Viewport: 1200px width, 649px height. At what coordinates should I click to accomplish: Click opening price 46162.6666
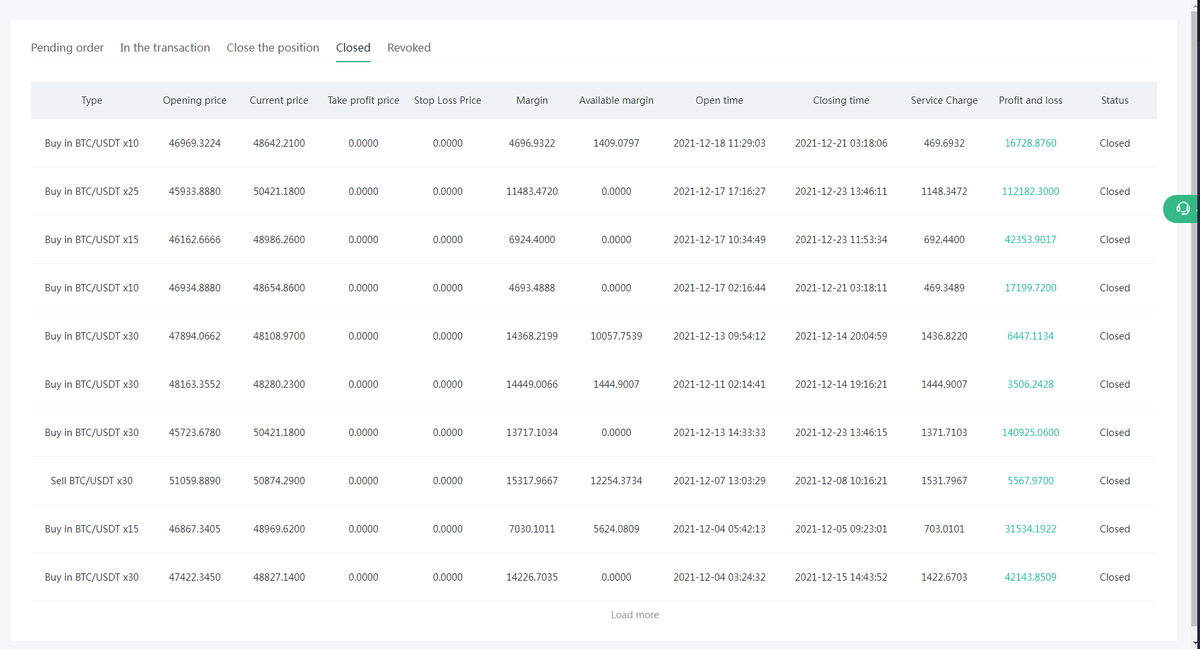coord(195,240)
